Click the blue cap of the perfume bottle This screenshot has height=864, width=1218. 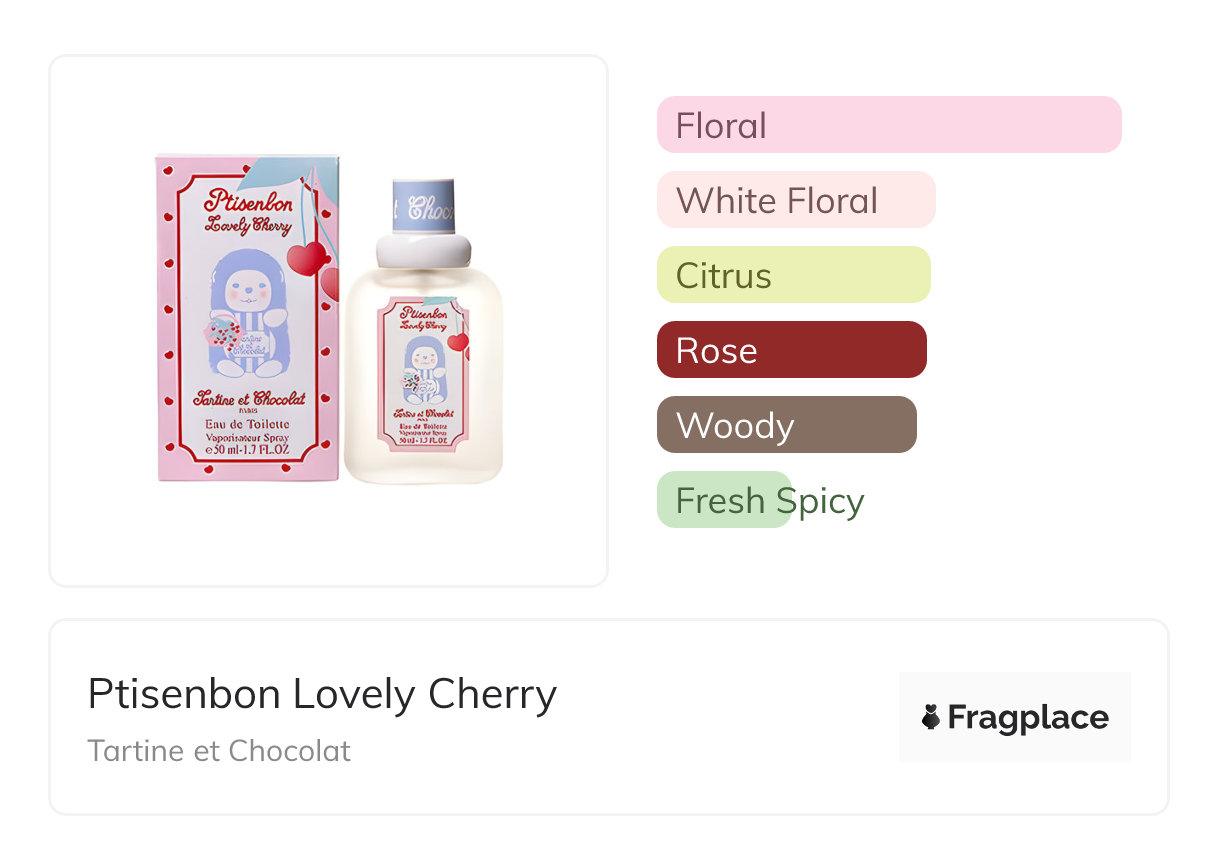(x=423, y=205)
